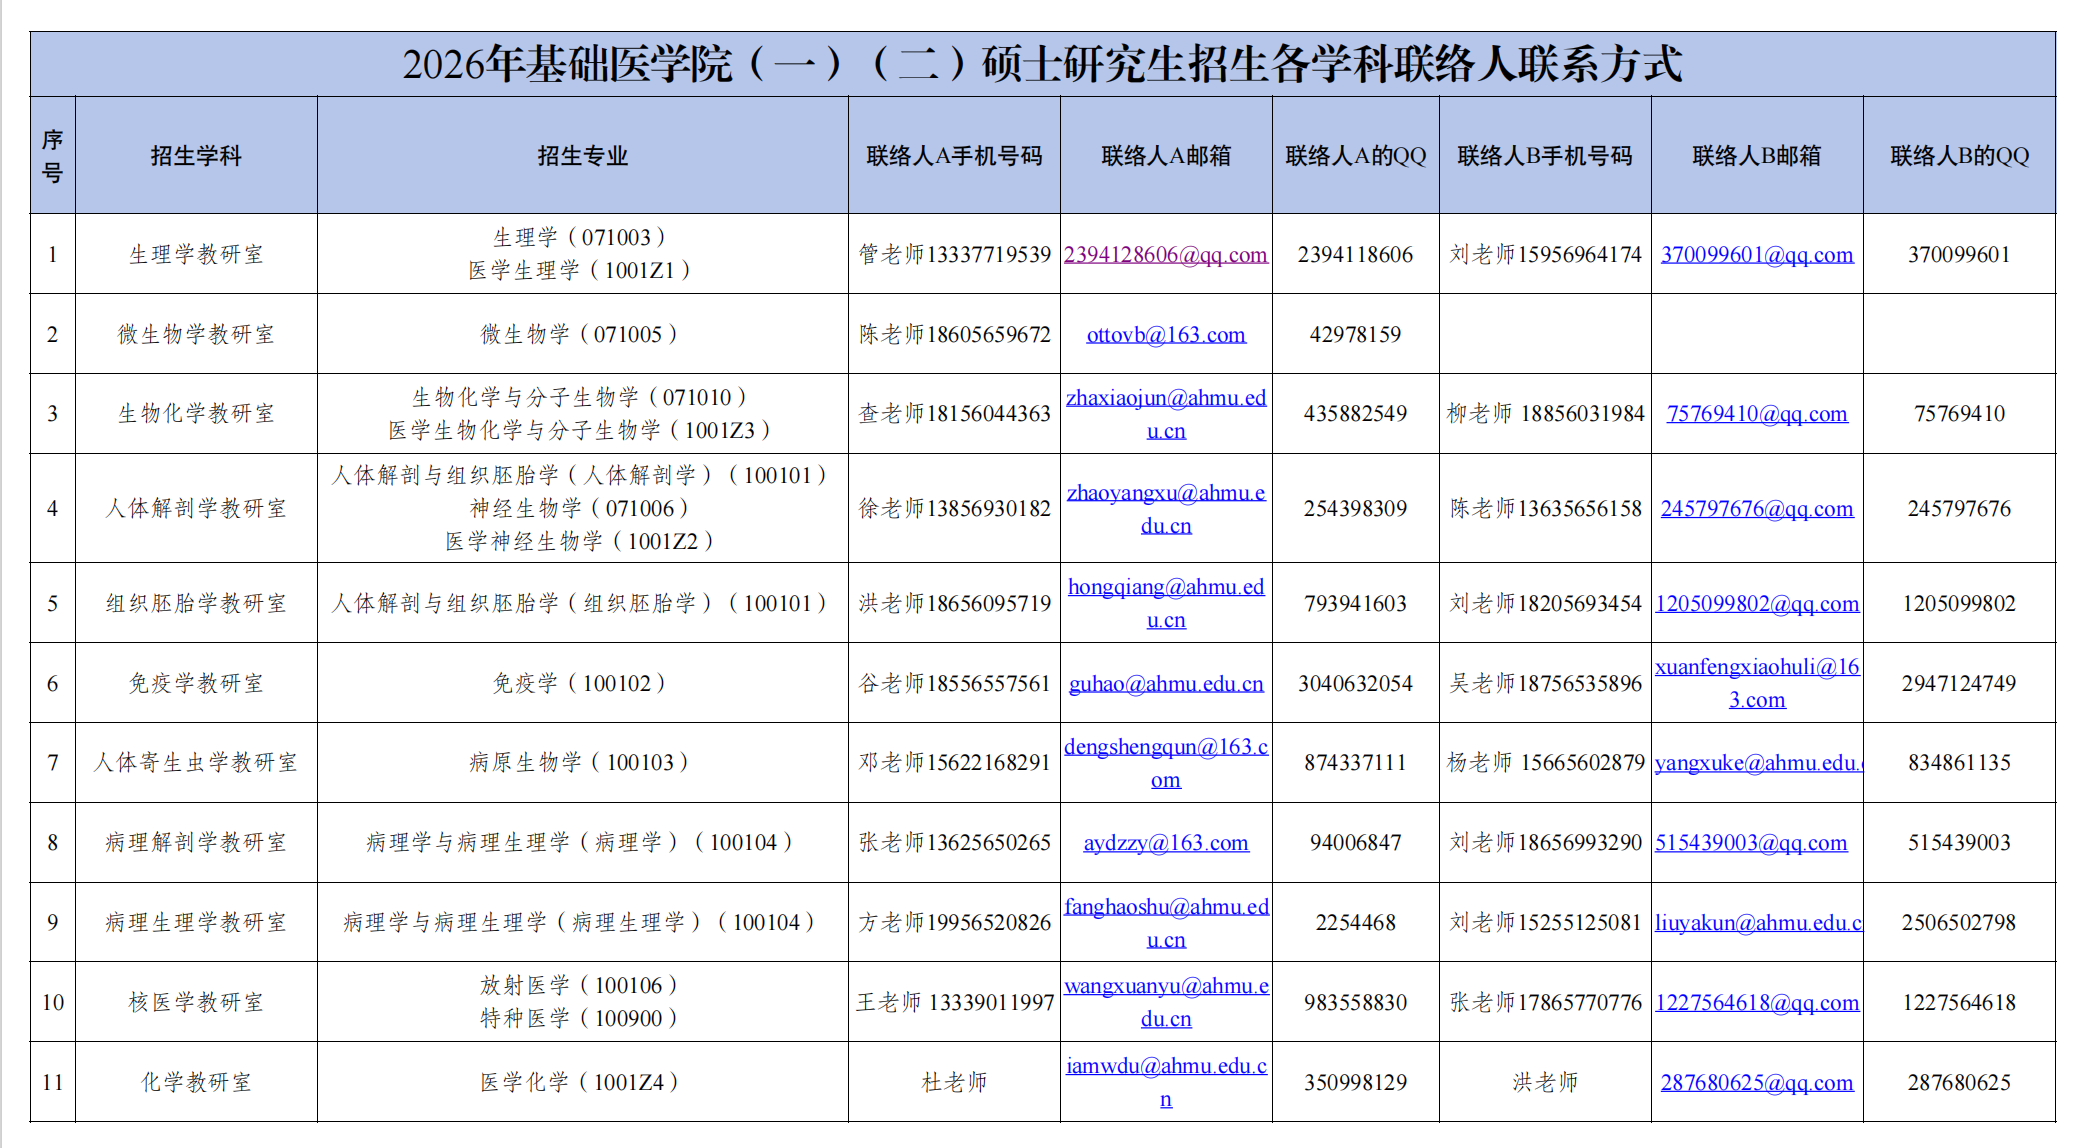The height and width of the screenshot is (1148, 2084).
Task: Click the wangxuanyu@ahmu.edu.cn link
Action: [1165, 986]
